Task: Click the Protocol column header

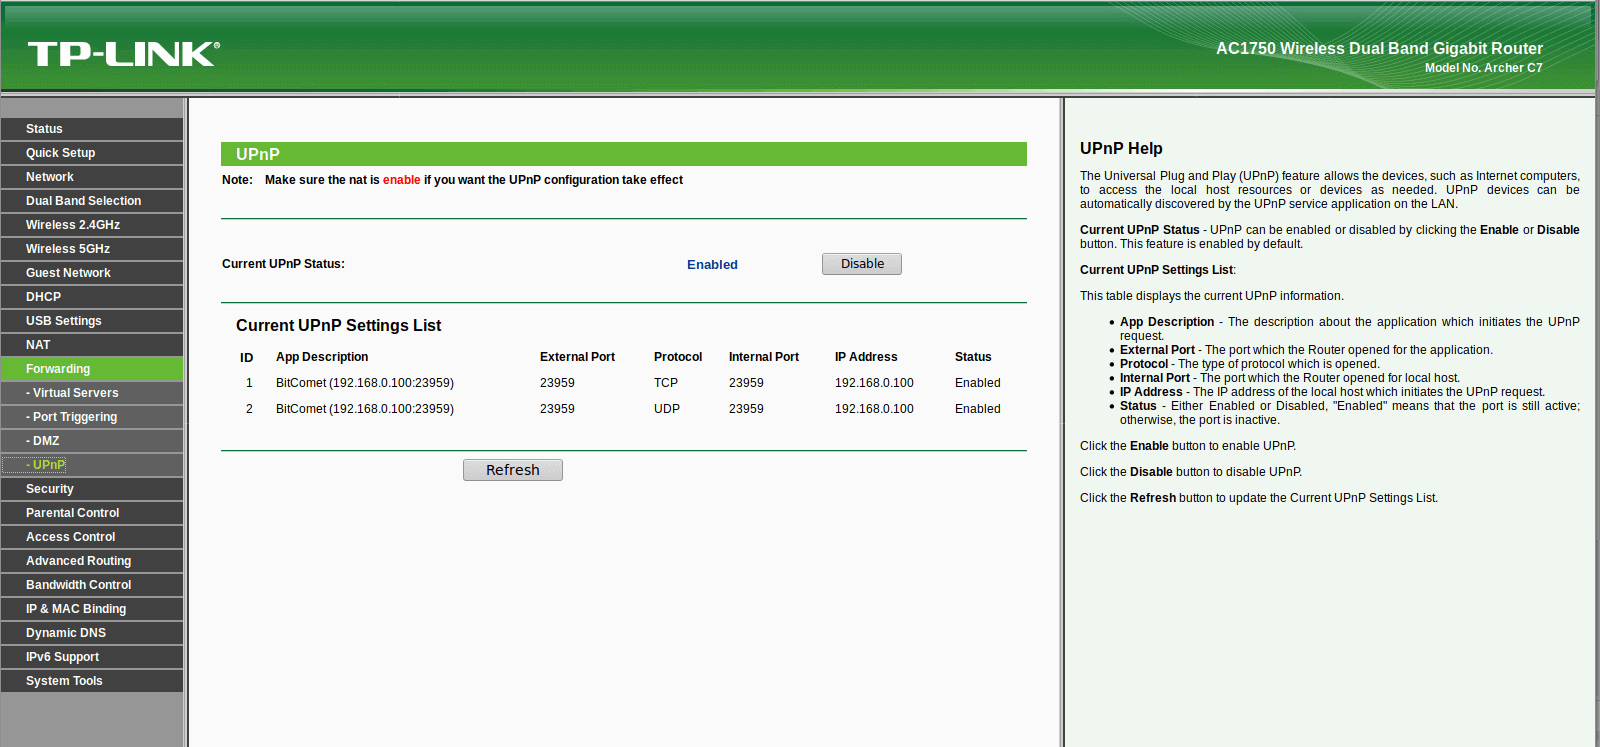Action: click(x=678, y=357)
